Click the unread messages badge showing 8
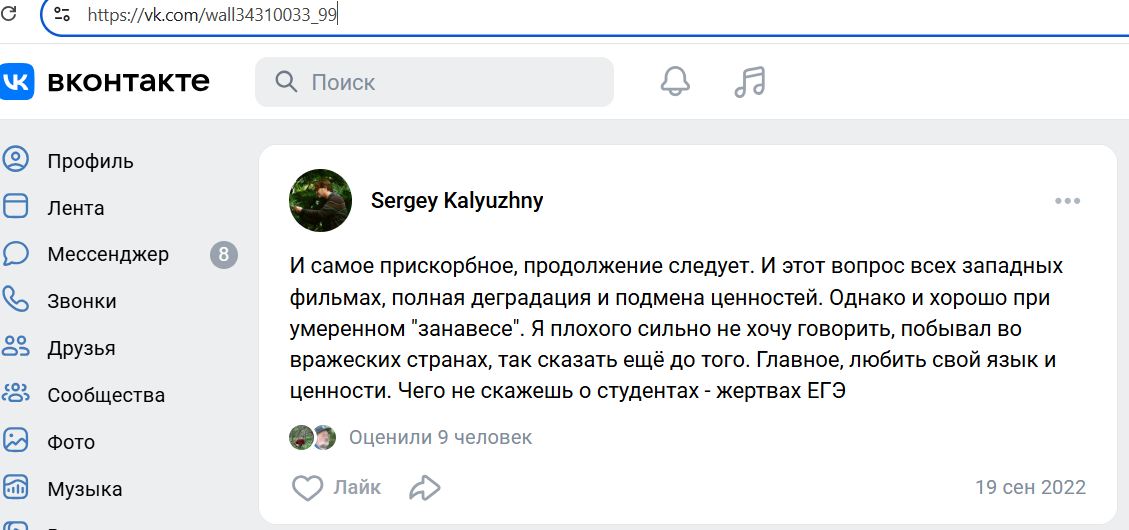The width and height of the screenshot is (1129, 530). pos(223,254)
